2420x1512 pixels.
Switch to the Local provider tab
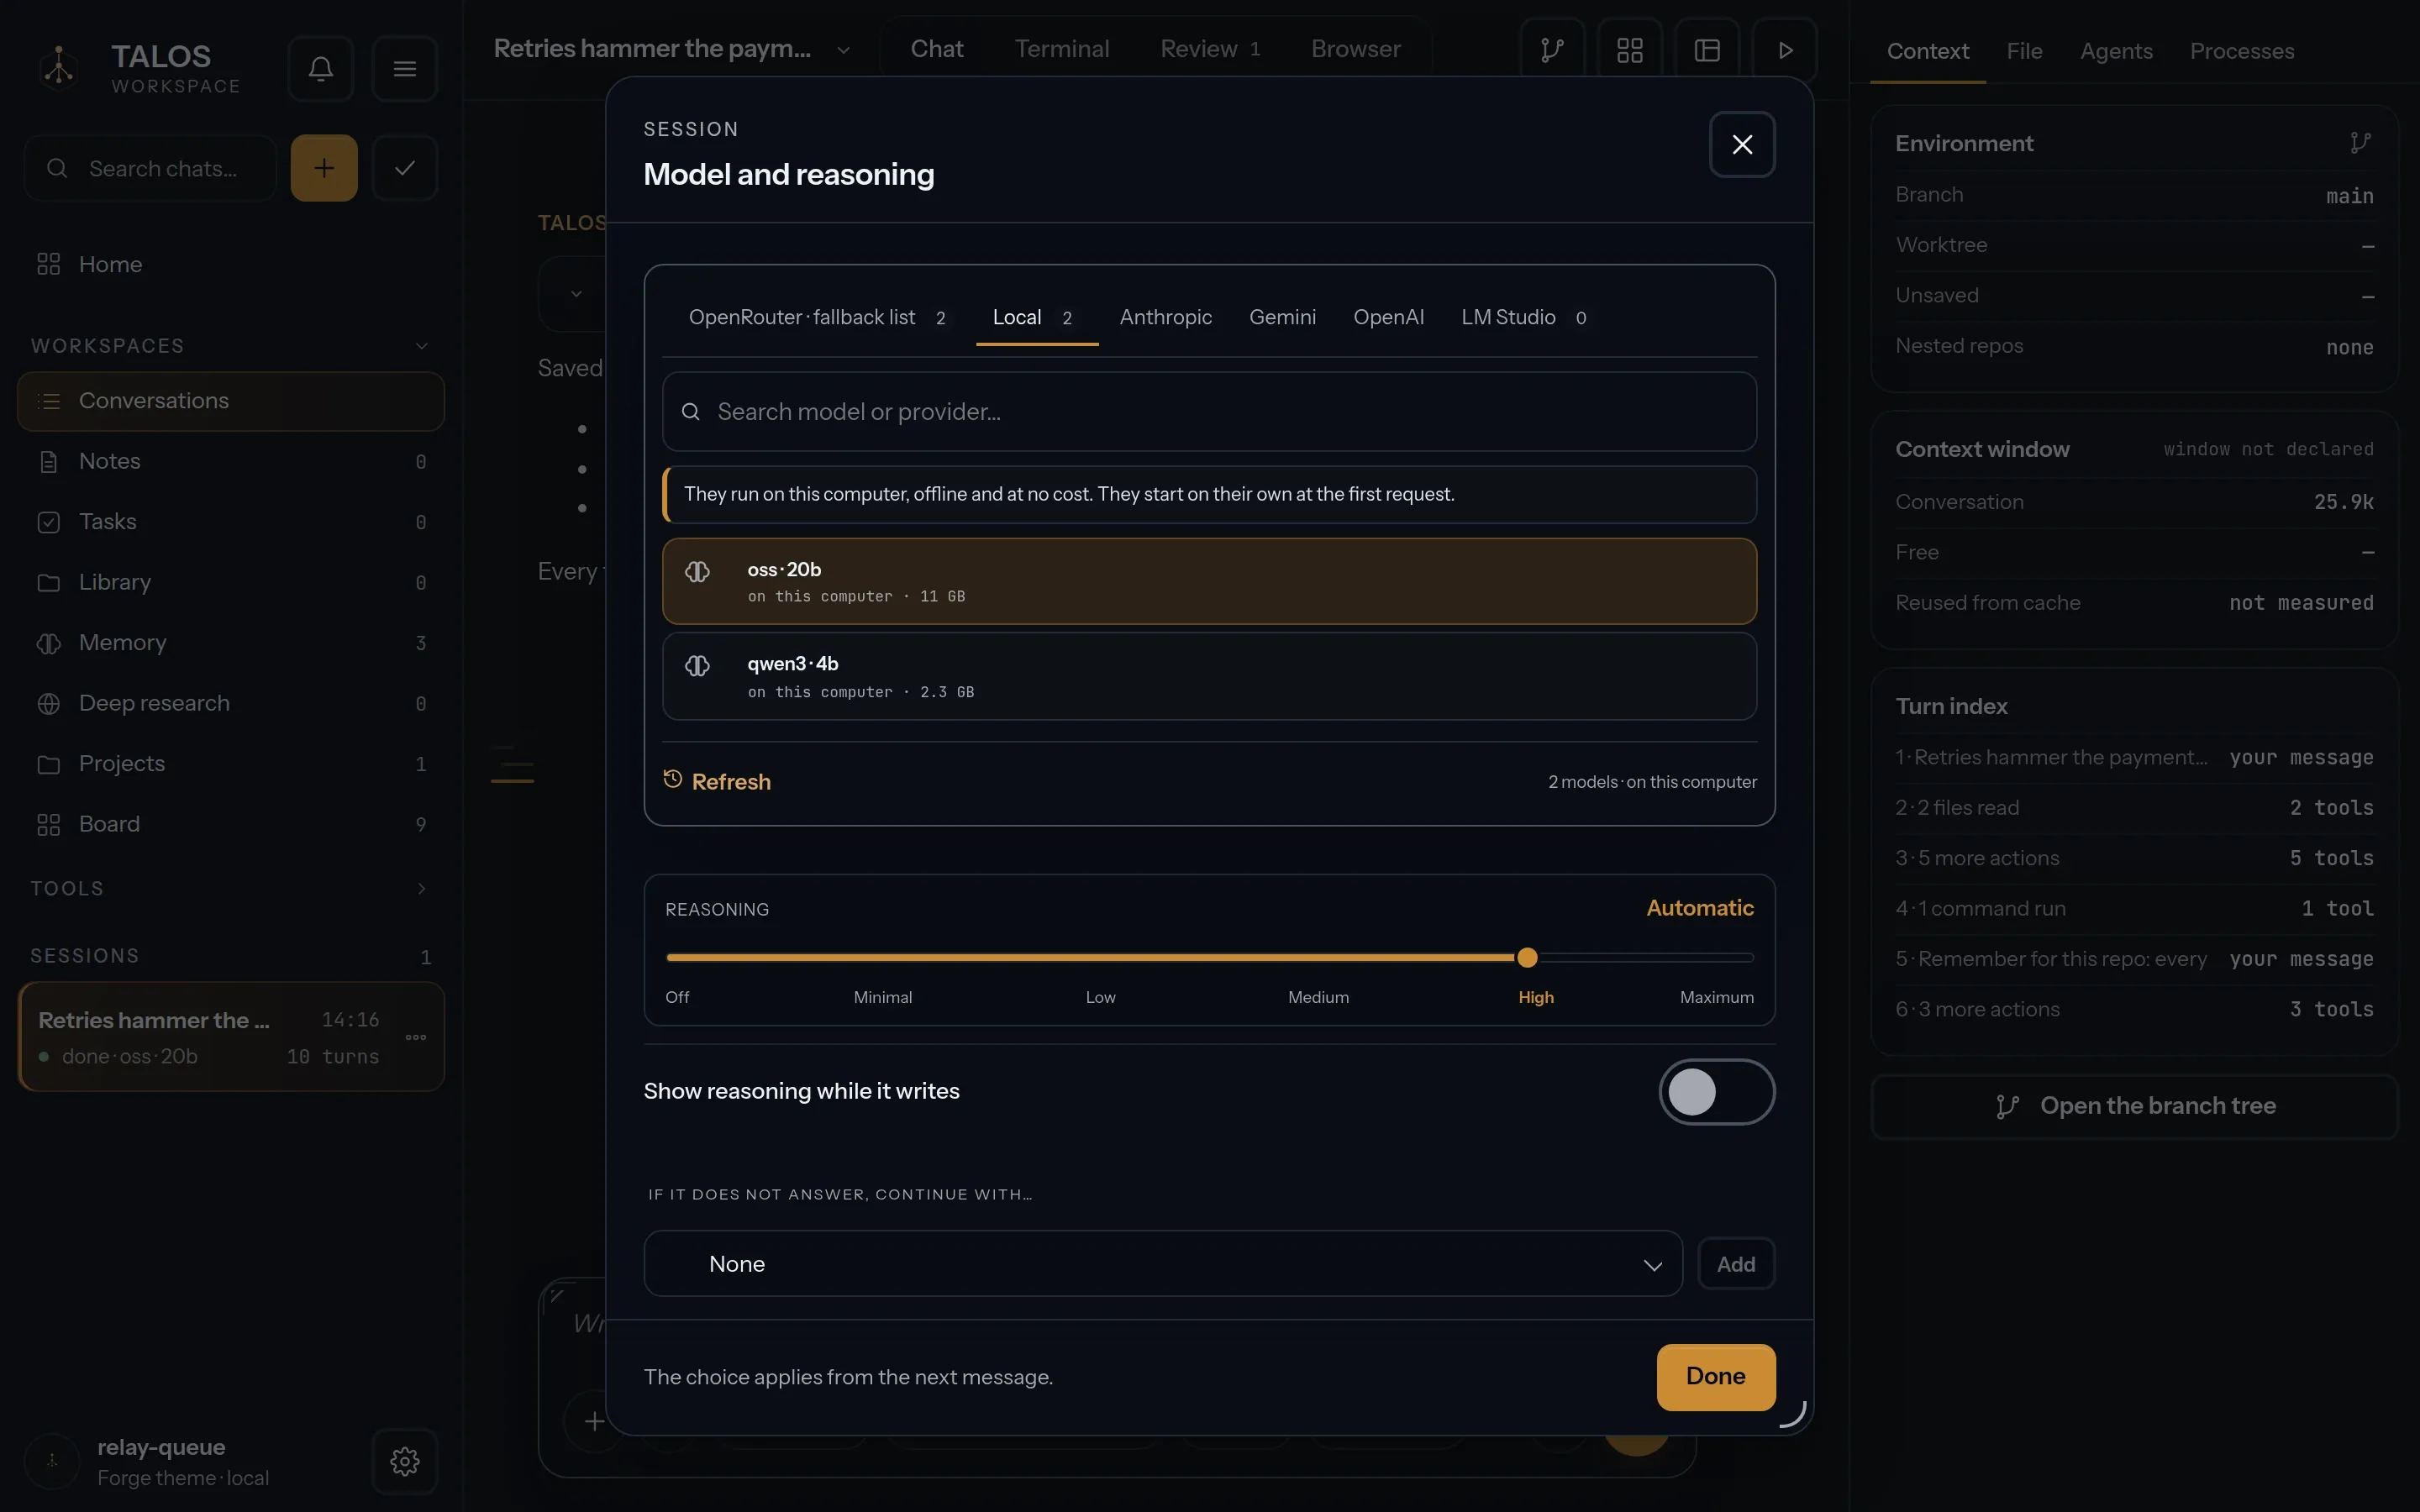[1036, 318]
